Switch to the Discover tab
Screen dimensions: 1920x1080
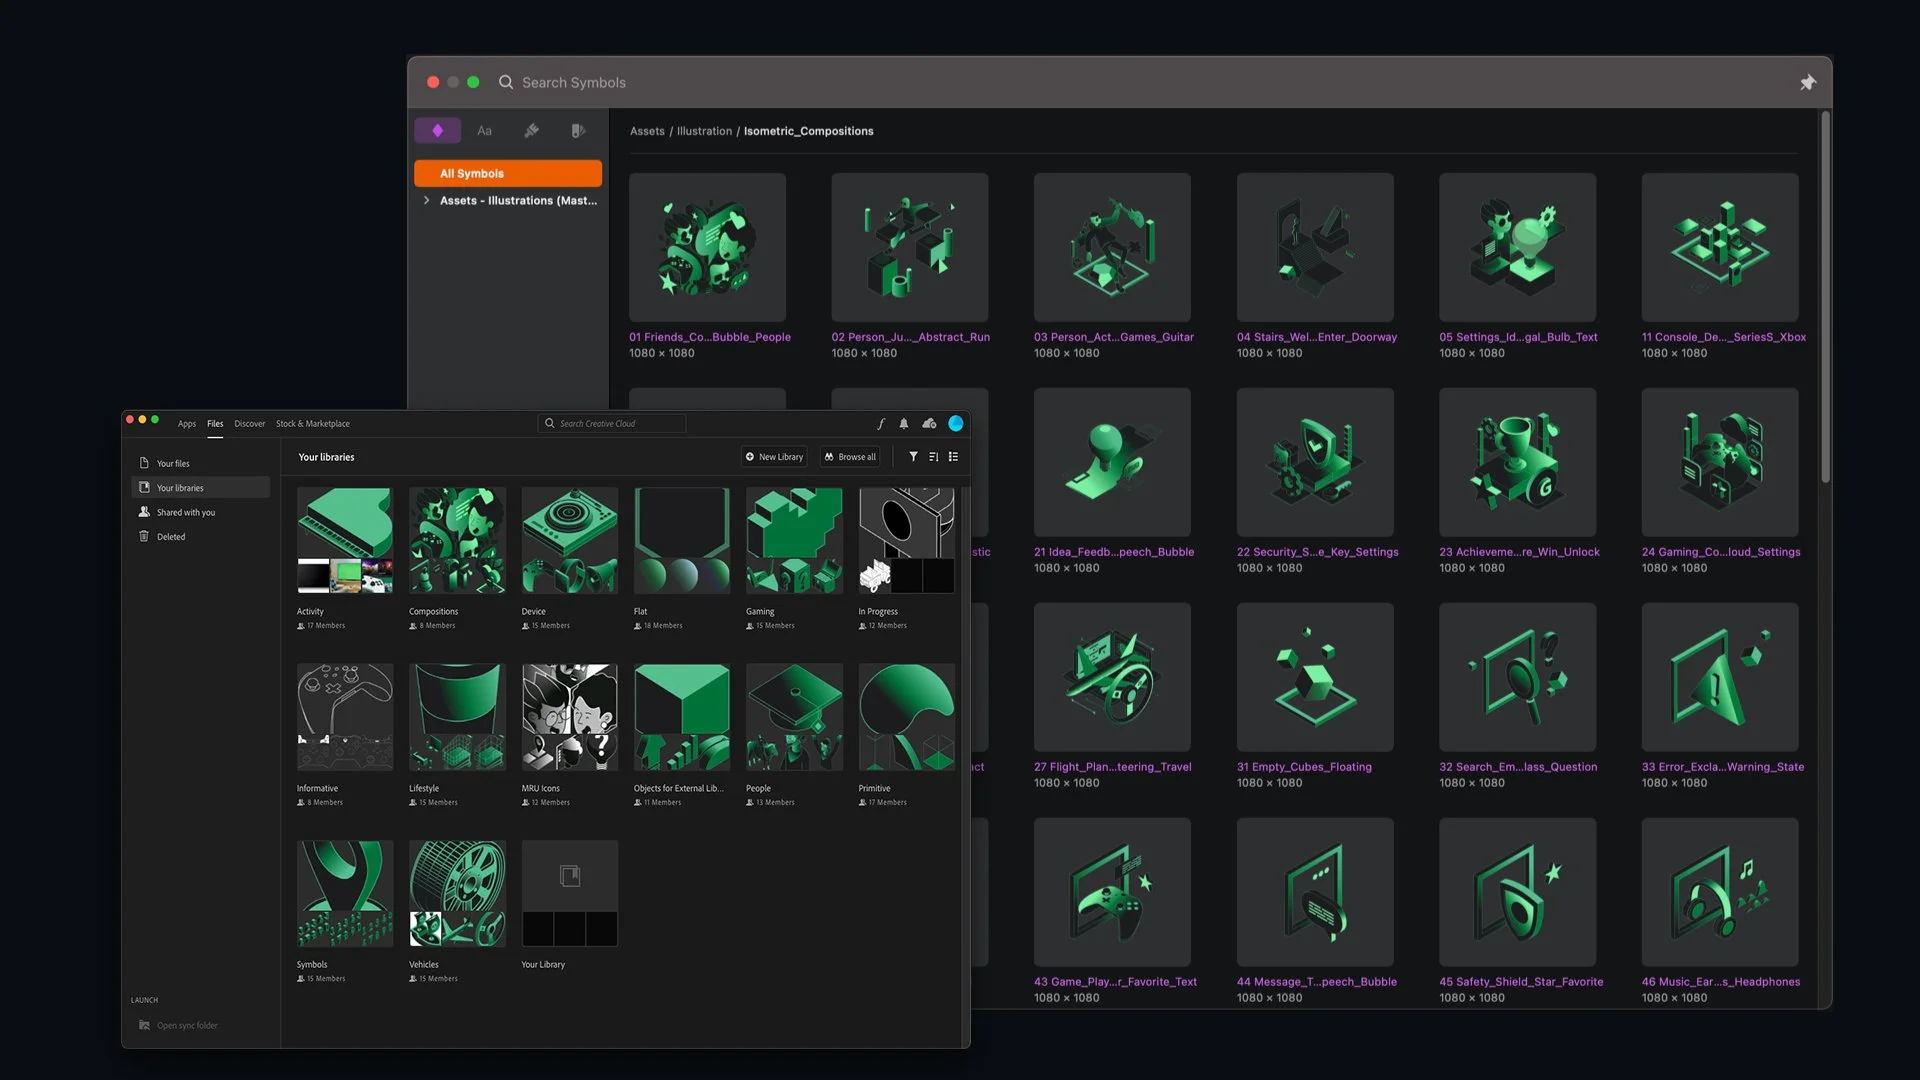pyautogui.click(x=249, y=424)
